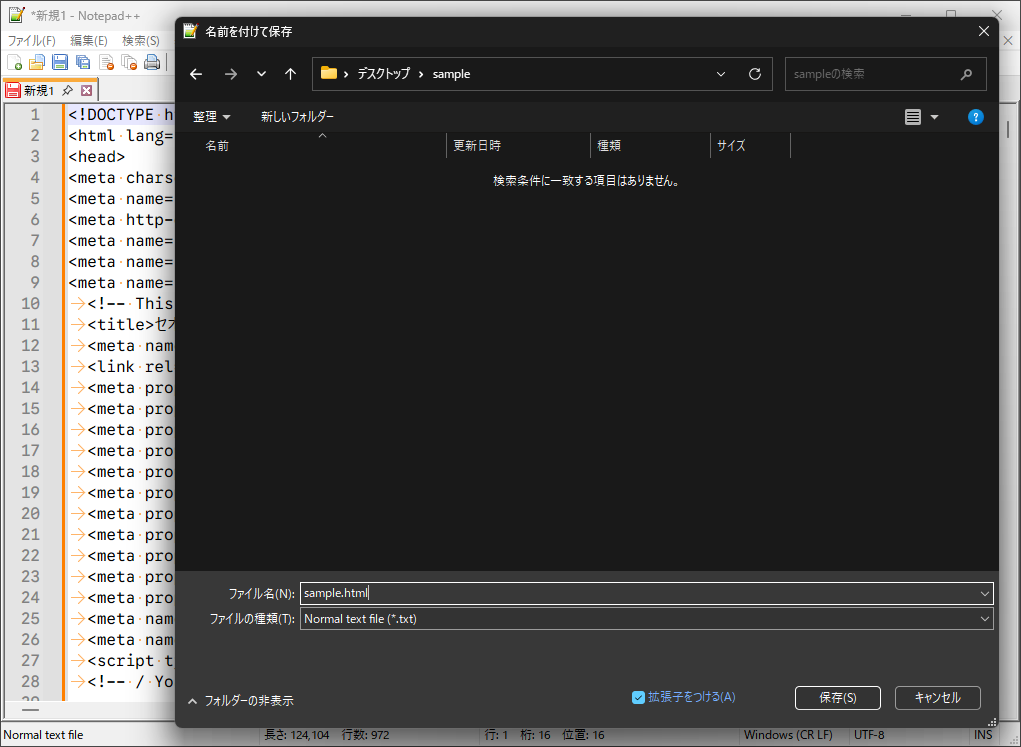The image size is (1021, 747).
Task: Refresh the sample folder view
Action: click(x=755, y=74)
